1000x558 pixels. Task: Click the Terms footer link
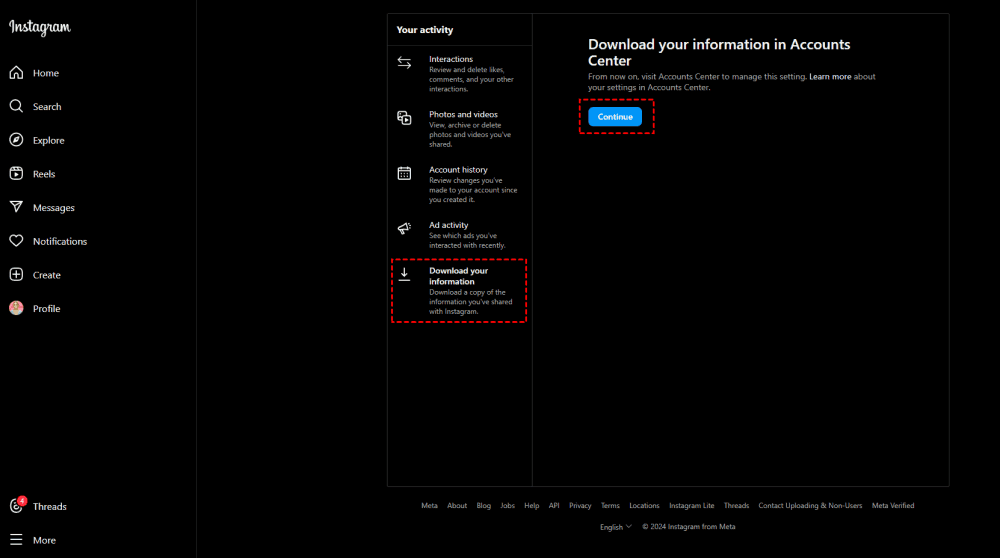[610, 506]
